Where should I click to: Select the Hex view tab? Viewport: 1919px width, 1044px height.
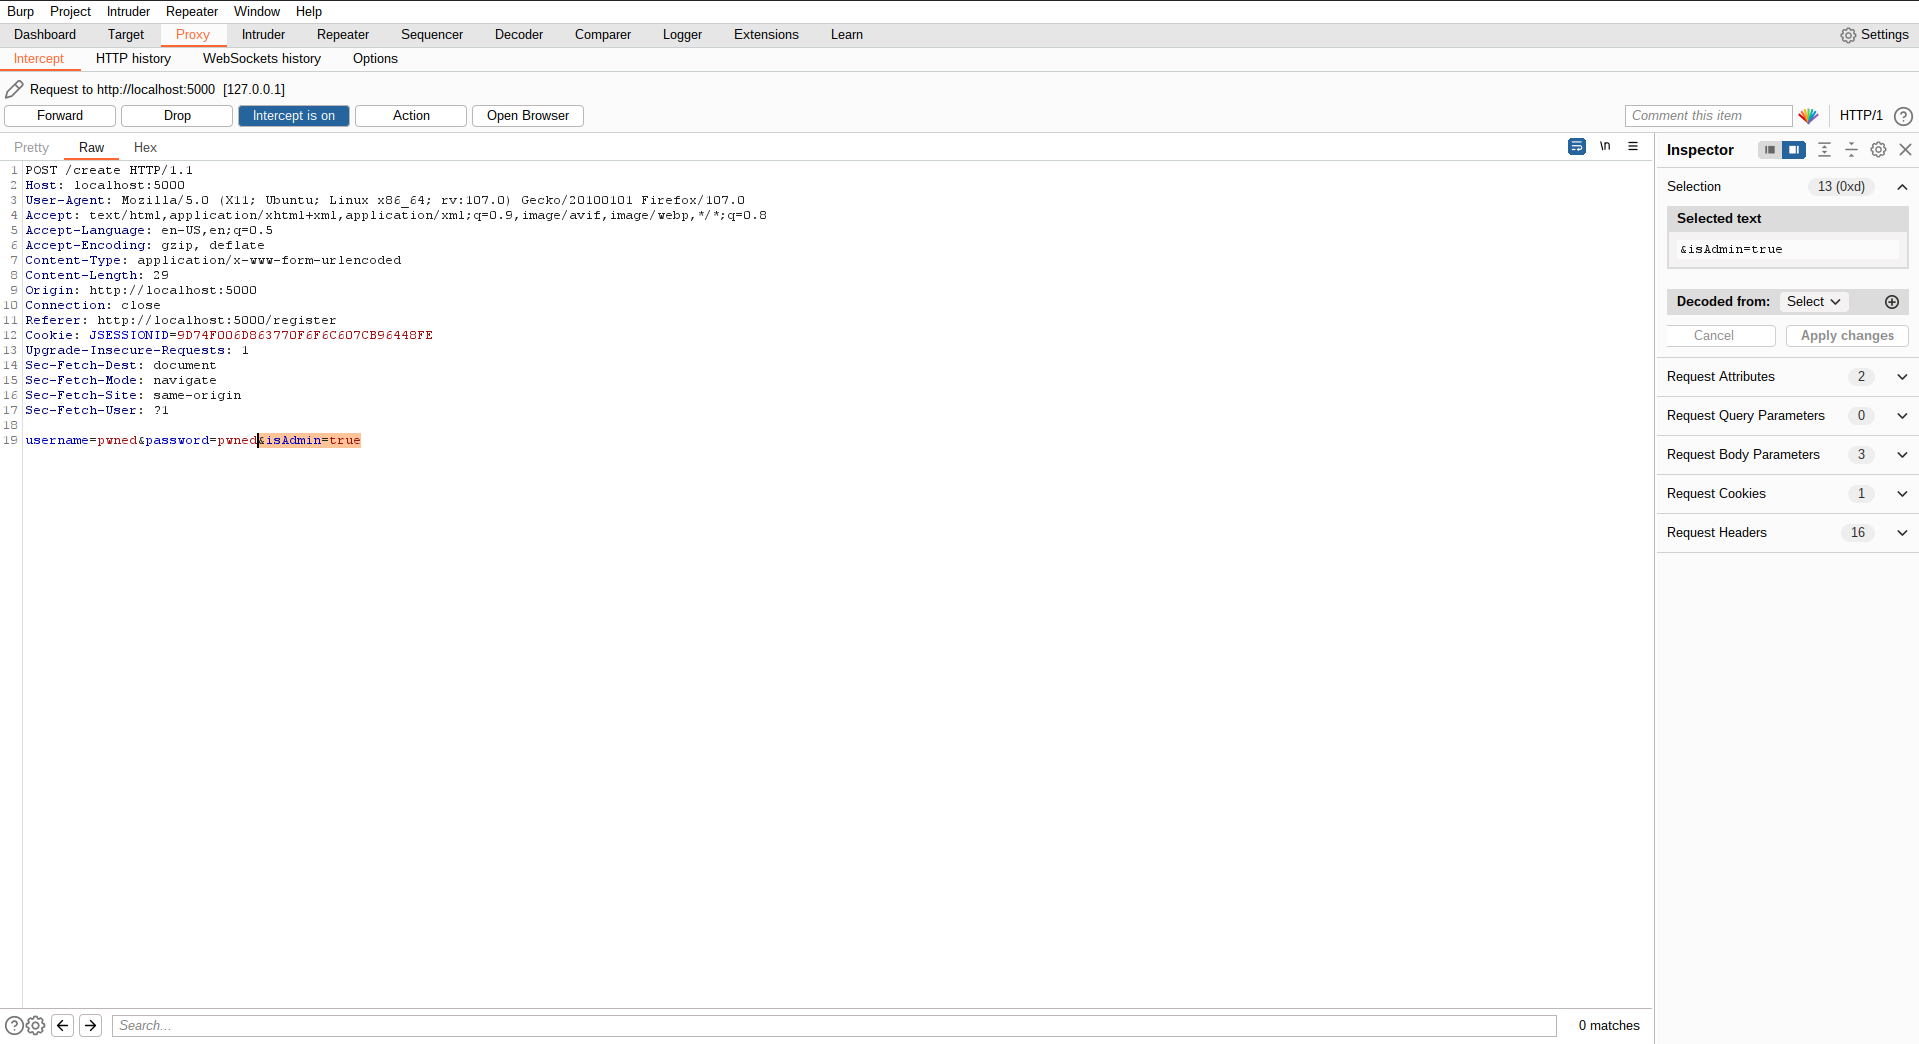click(145, 148)
